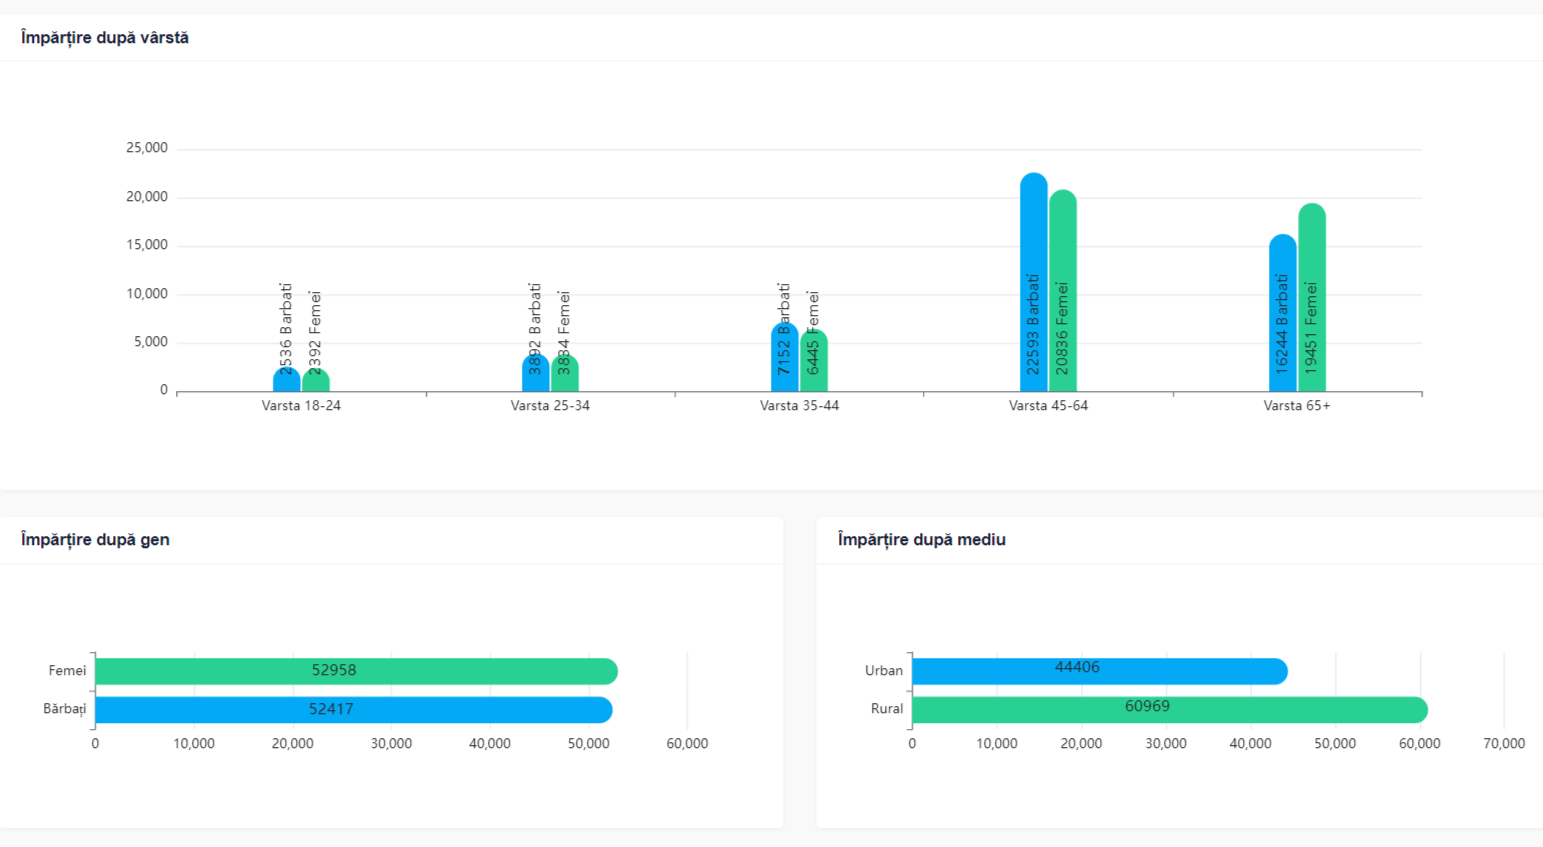1543x847 pixels.
Task: Click the 16244 Barbati bar for Varsta 65+
Action: 1283,314
